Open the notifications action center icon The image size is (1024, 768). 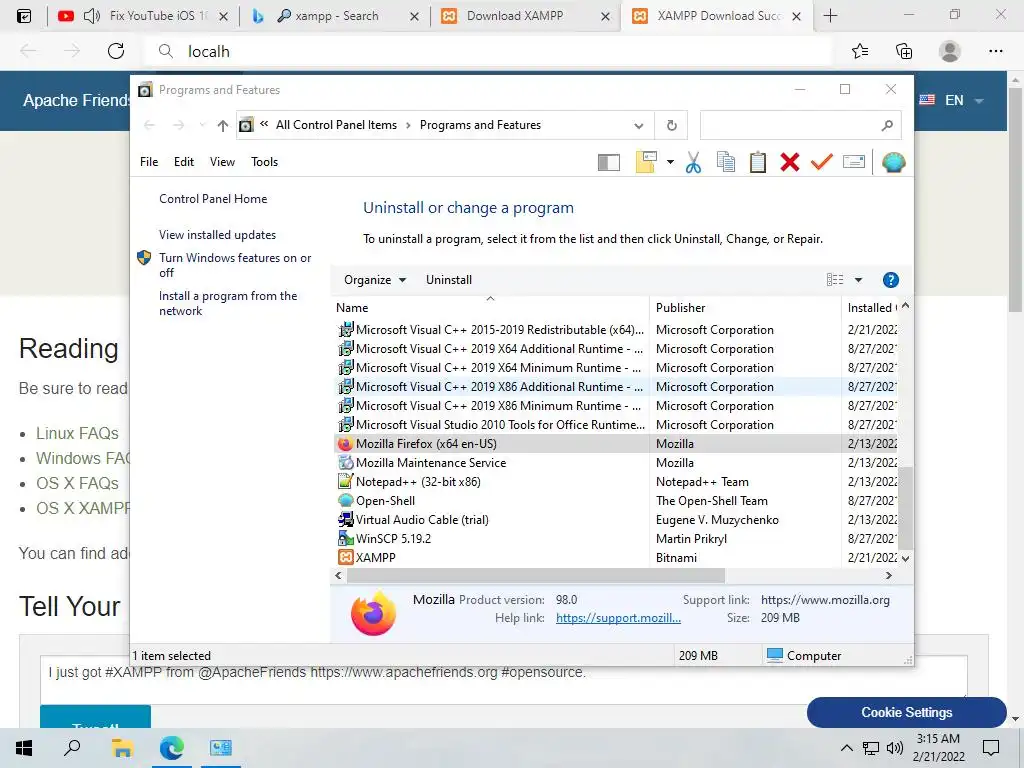click(991, 748)
